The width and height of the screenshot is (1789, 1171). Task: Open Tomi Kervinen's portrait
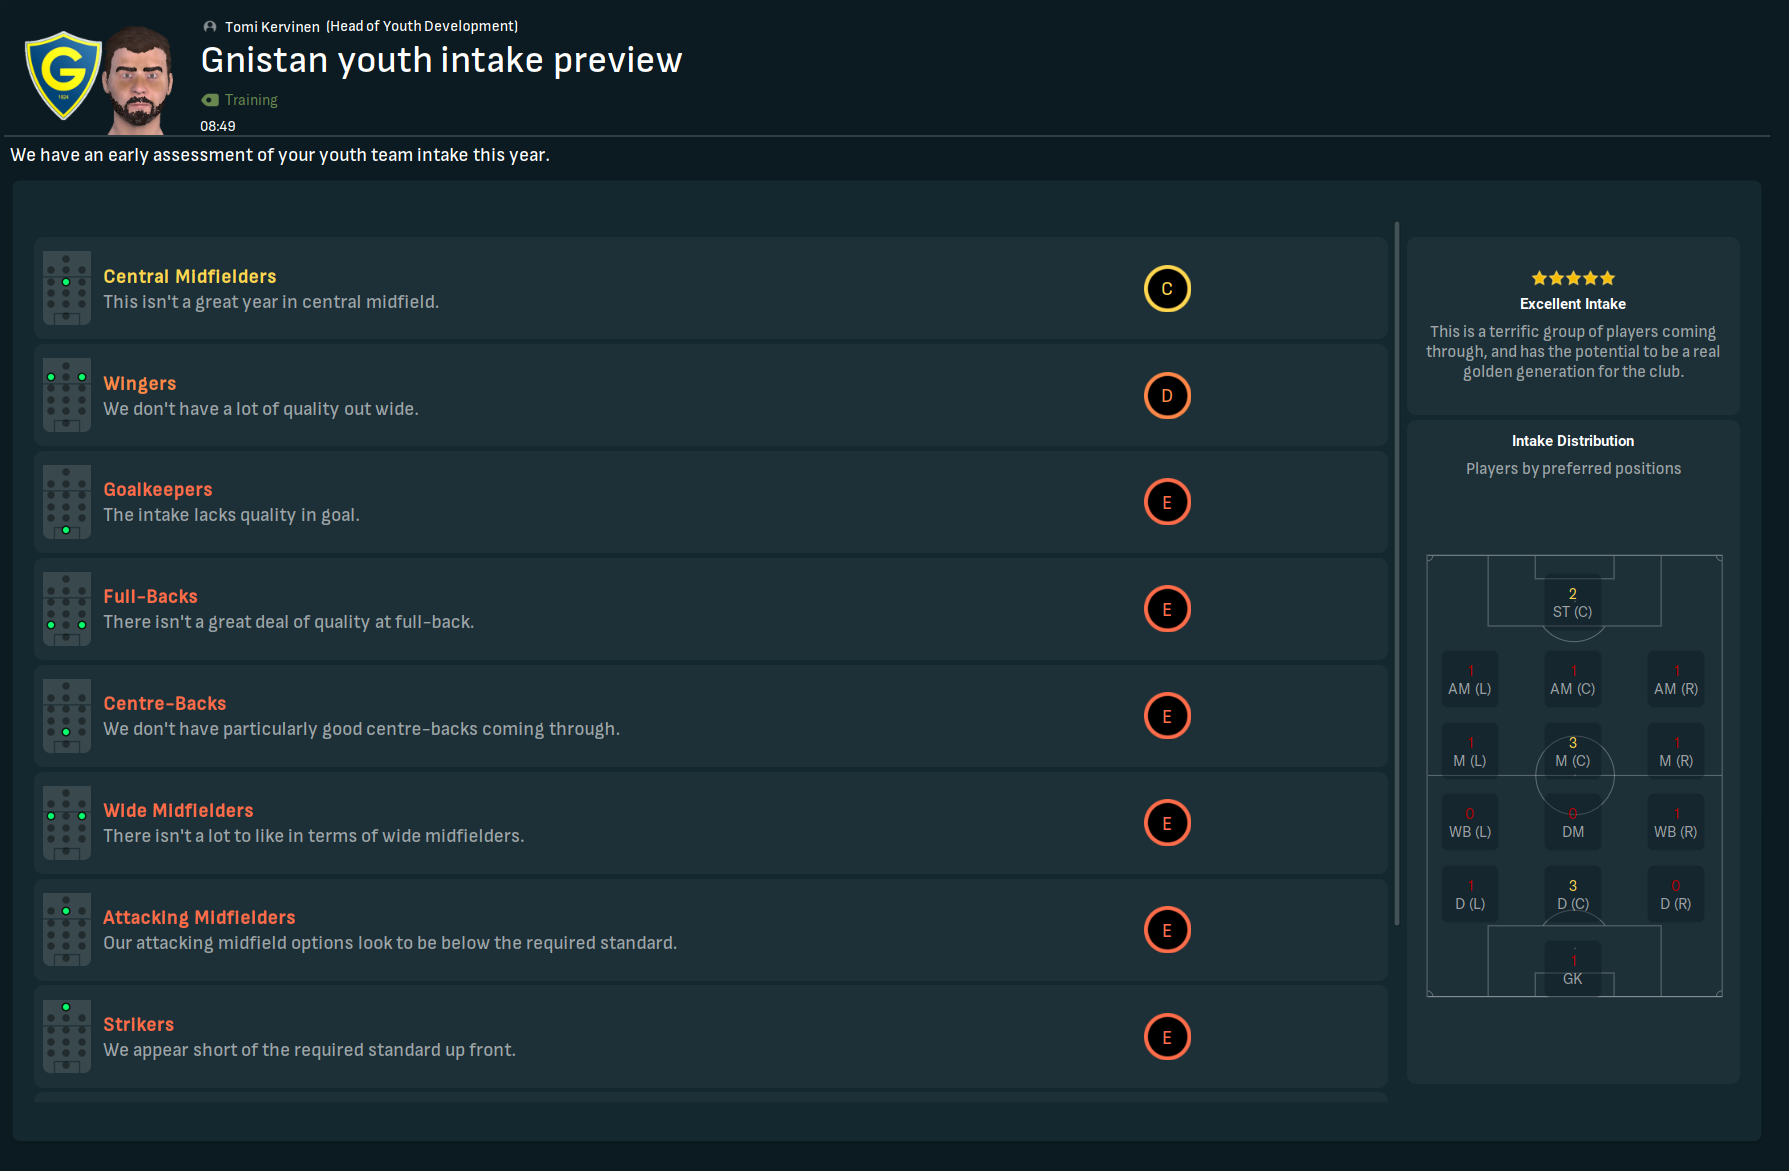coord(139,80)
